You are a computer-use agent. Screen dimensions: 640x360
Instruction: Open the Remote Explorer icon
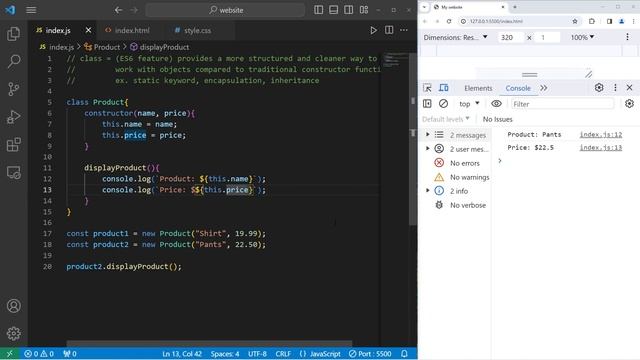[13, 172]
